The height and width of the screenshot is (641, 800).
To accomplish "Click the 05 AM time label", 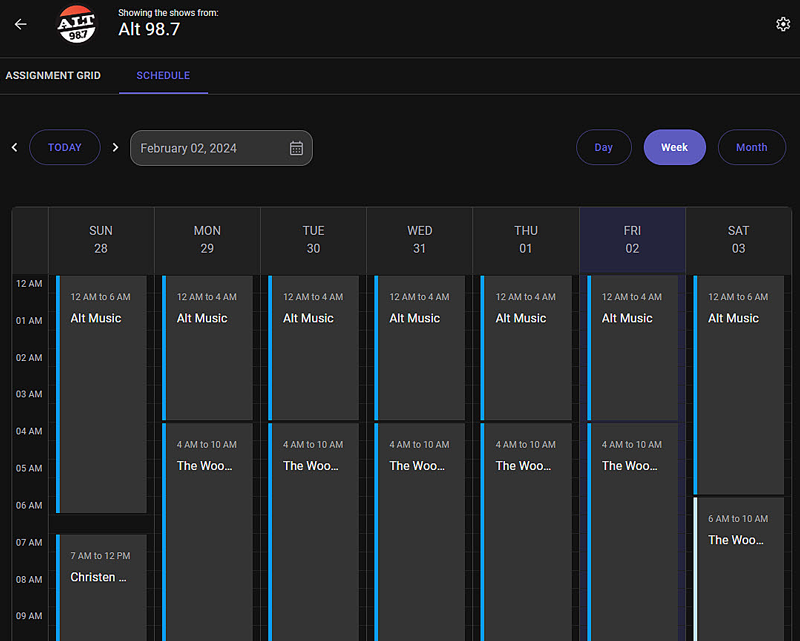I will tap(29, 468).
